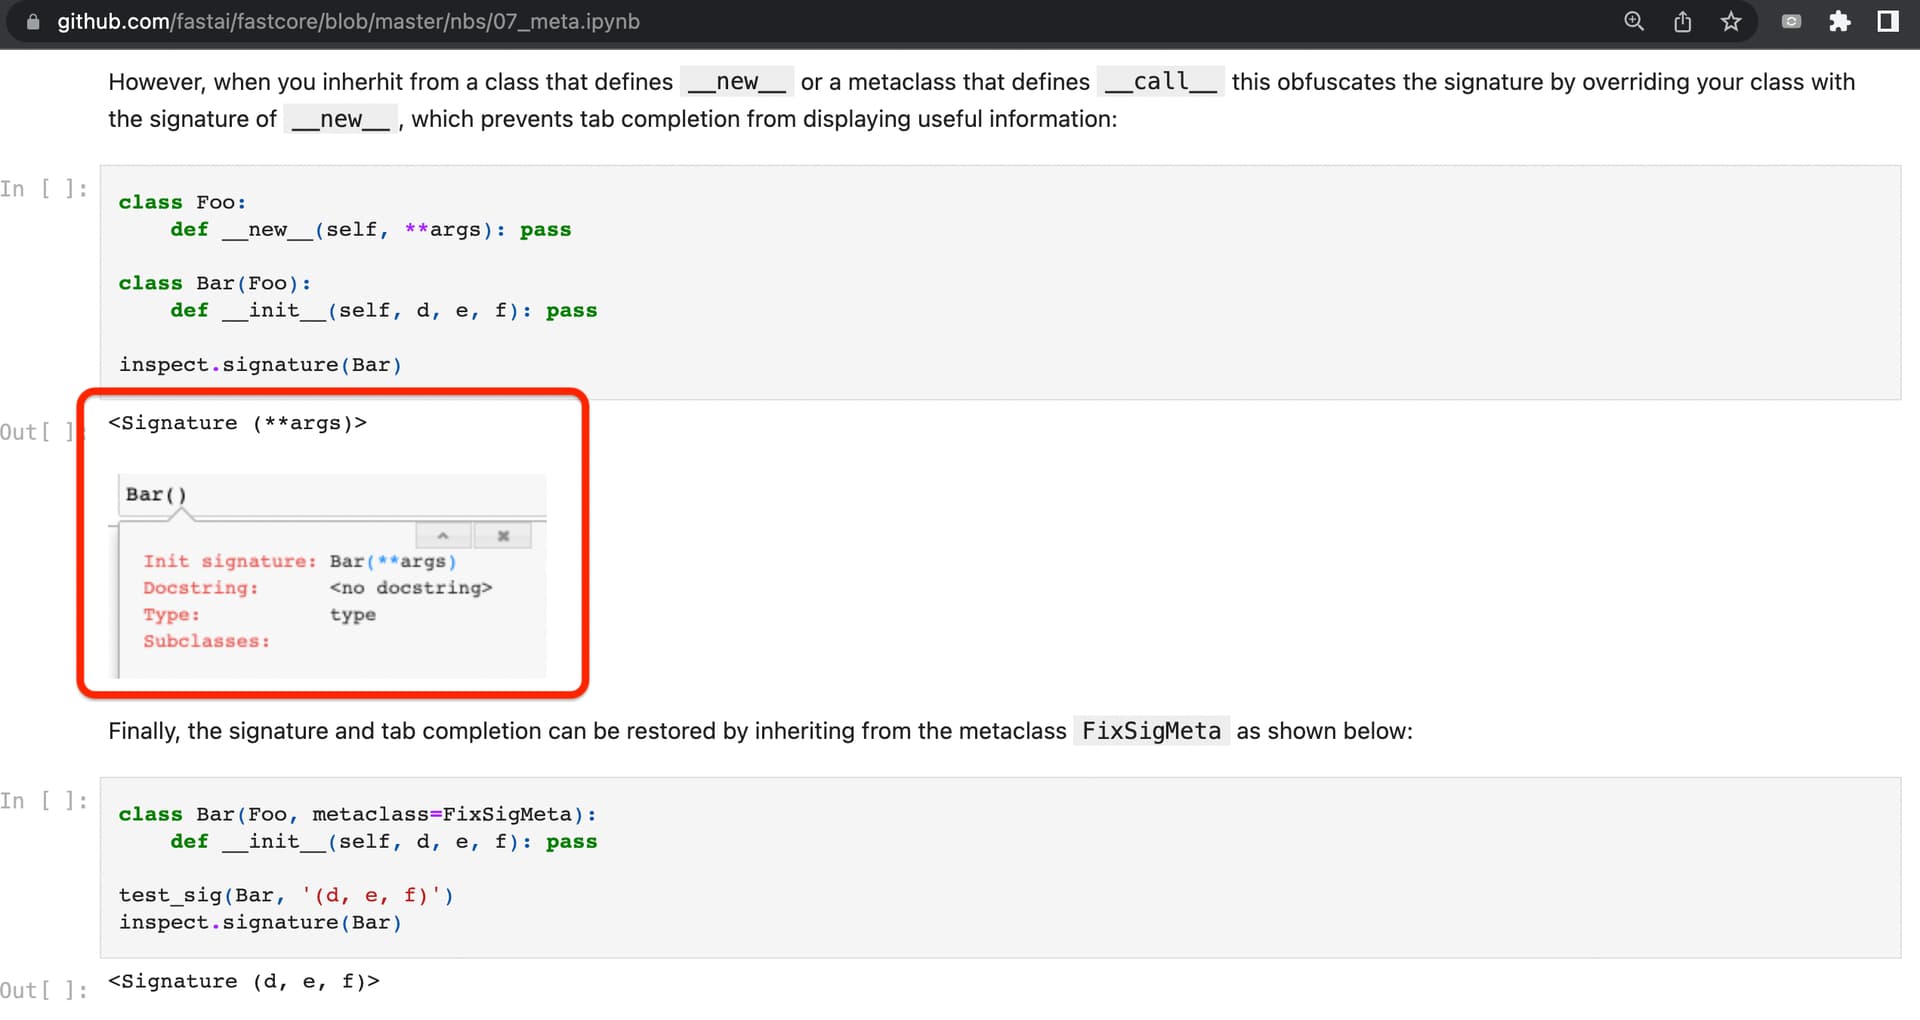The width and height of the screenshot is (1920, 1020).
Task: Click the In [ ] prompt of the first cell
Action: tap(44, 189)
